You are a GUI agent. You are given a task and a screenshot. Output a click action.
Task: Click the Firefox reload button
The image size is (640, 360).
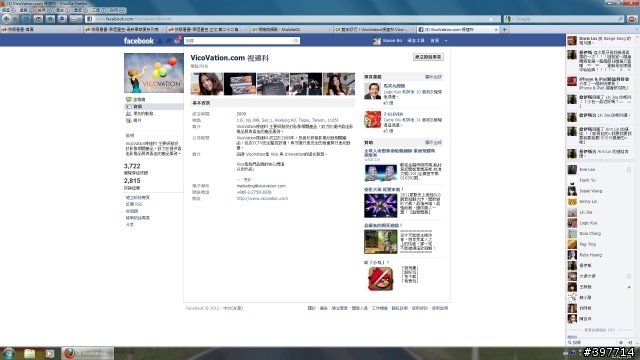click(38, 19)
